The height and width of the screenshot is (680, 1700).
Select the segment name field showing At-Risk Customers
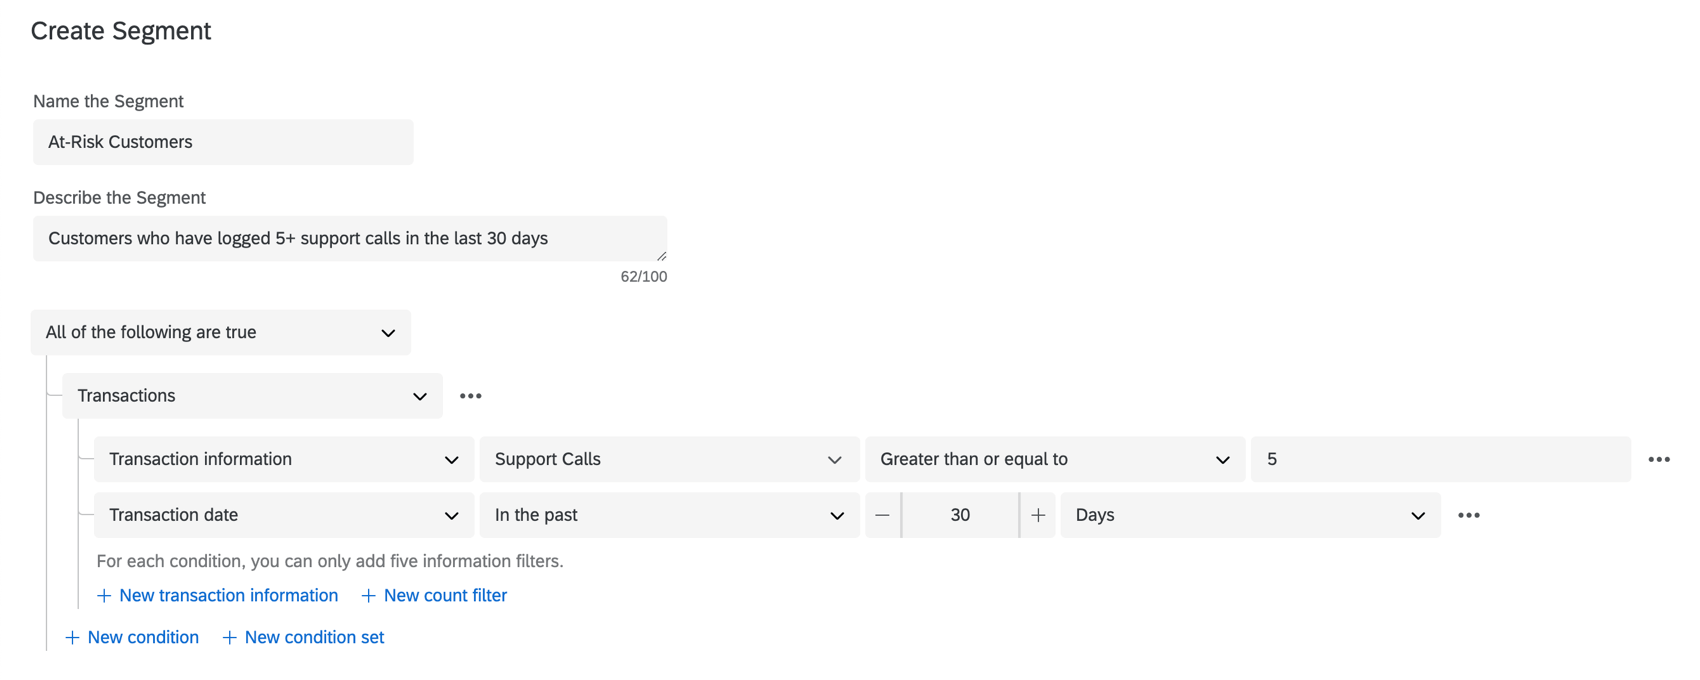click(x=222, y=141)
